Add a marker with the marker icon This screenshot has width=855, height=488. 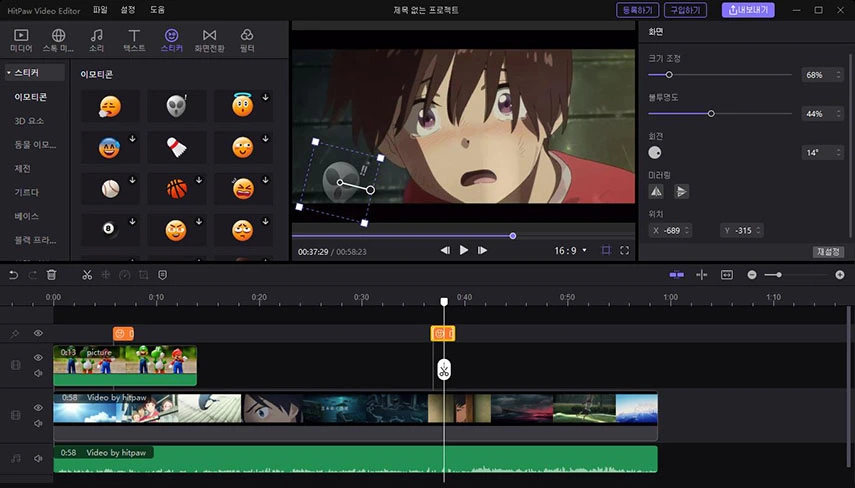pyautogui.click(x=162, y=275)
